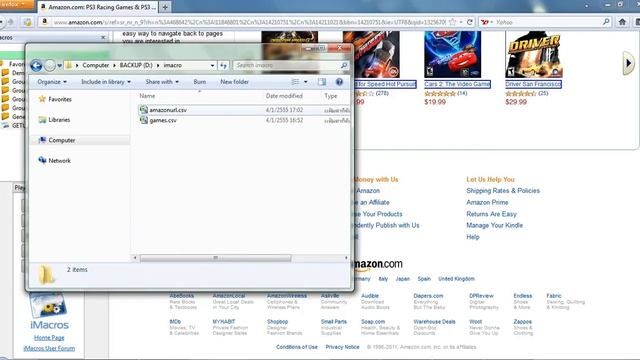This screenshot has height=360, width=640.
Task: Open Manage Your Kindle link
Action: (494, 225)
